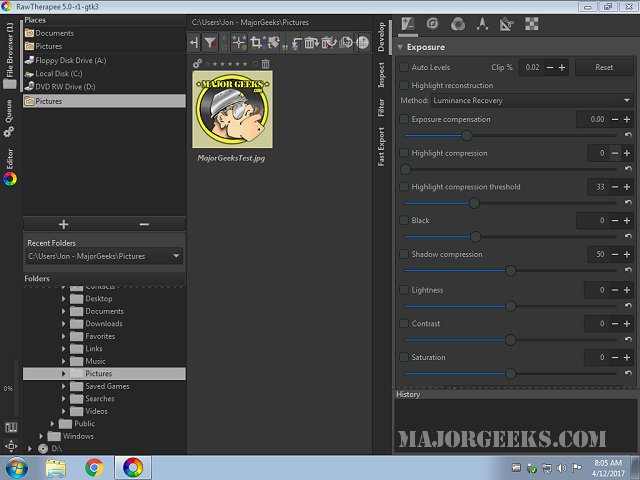Switch to the Filter vertical tab
The image size is (640, 480).
click(381, 108)
